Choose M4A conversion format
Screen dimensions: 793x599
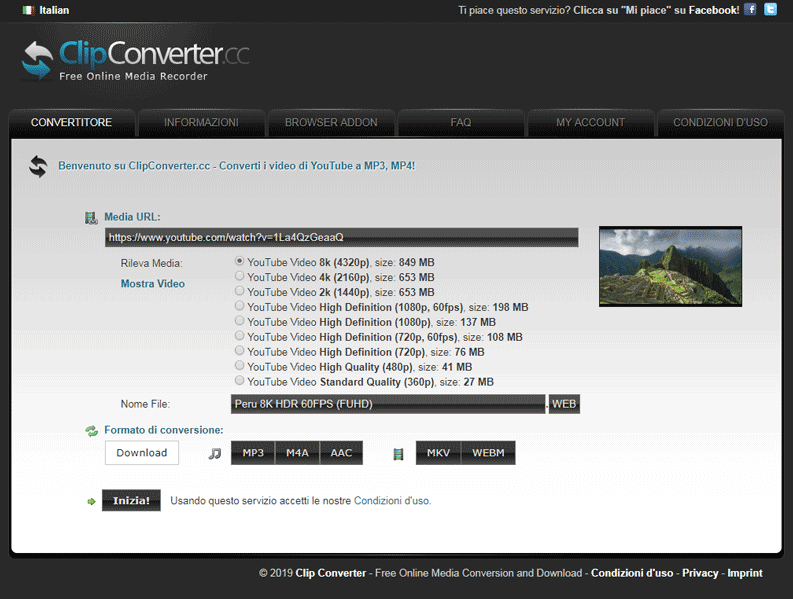(297, 453)
